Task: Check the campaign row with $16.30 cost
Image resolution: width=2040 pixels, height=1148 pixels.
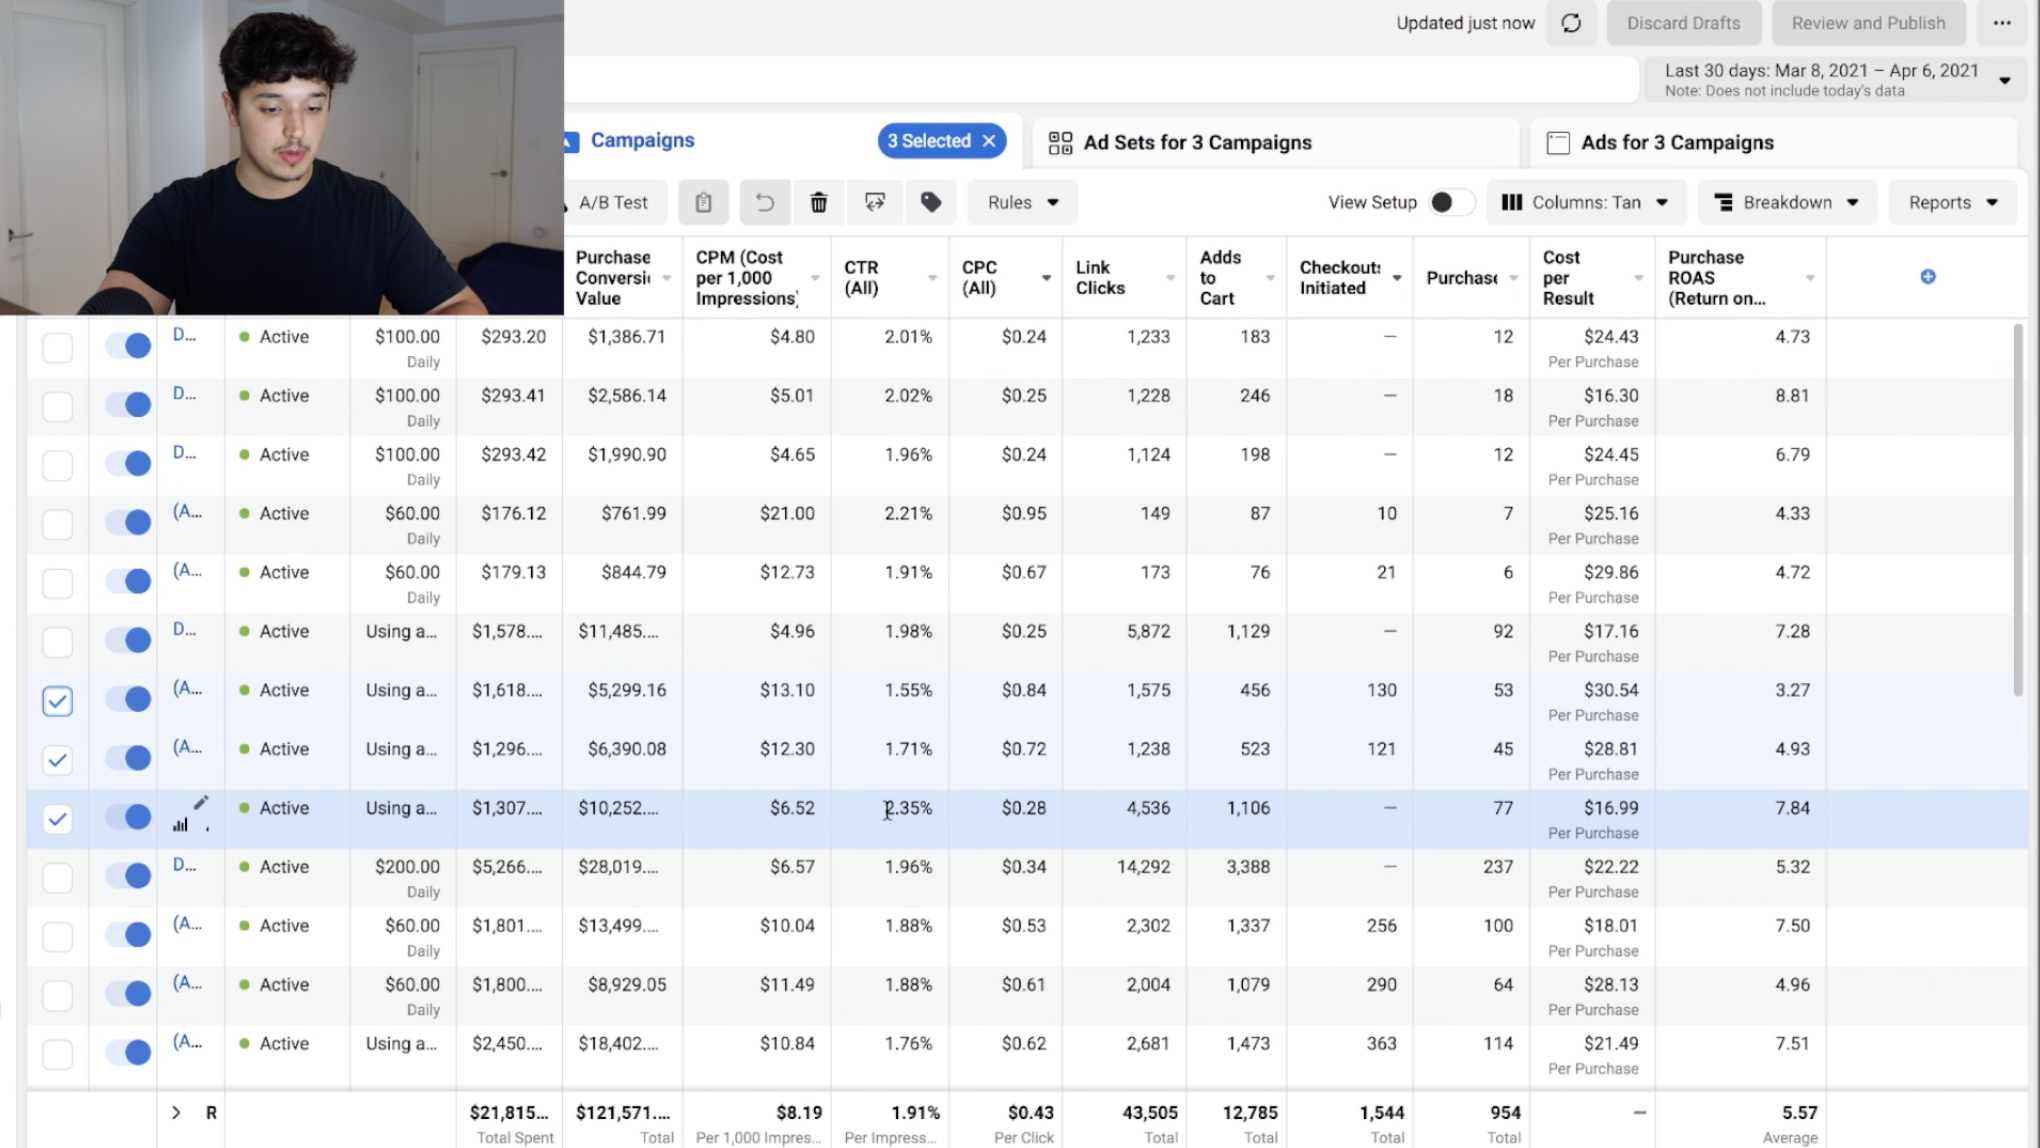Action: [57, 407]
